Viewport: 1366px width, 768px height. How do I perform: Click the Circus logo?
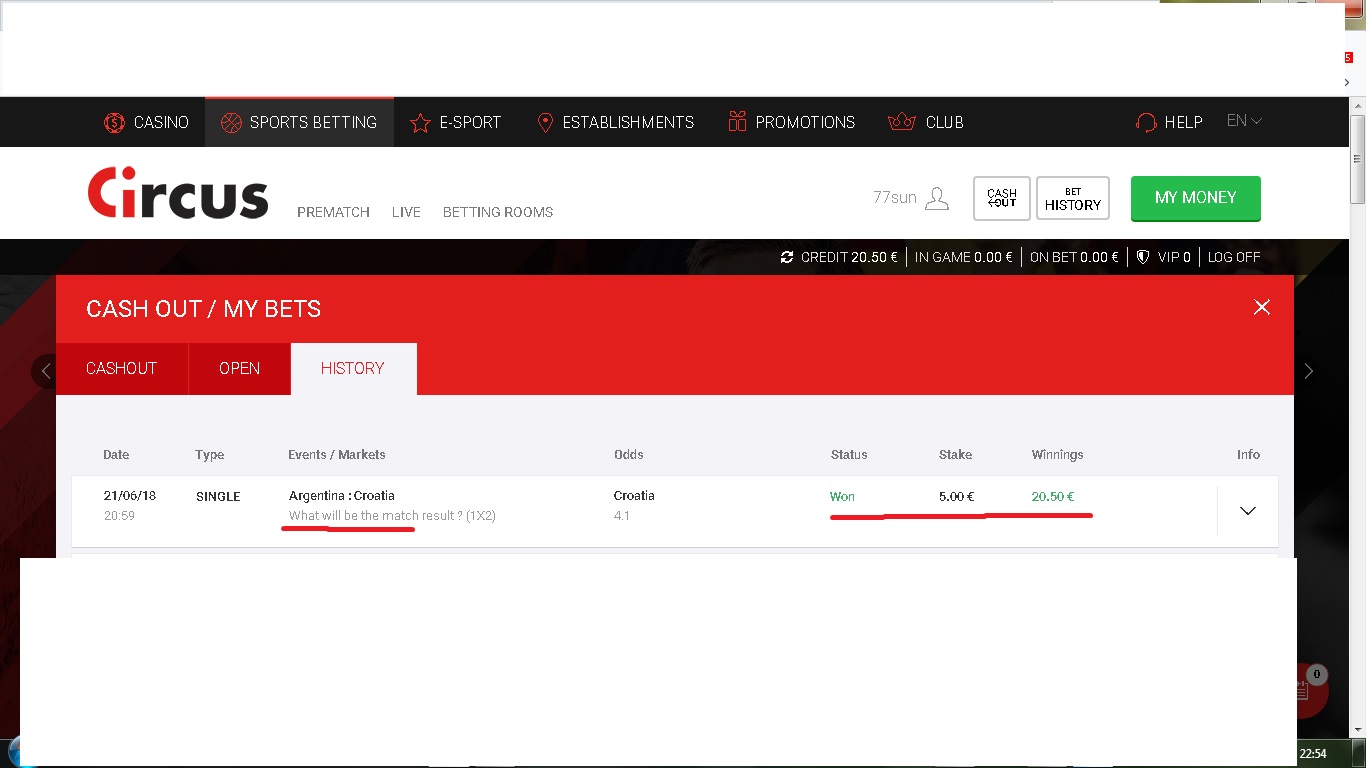pos(178,193)
